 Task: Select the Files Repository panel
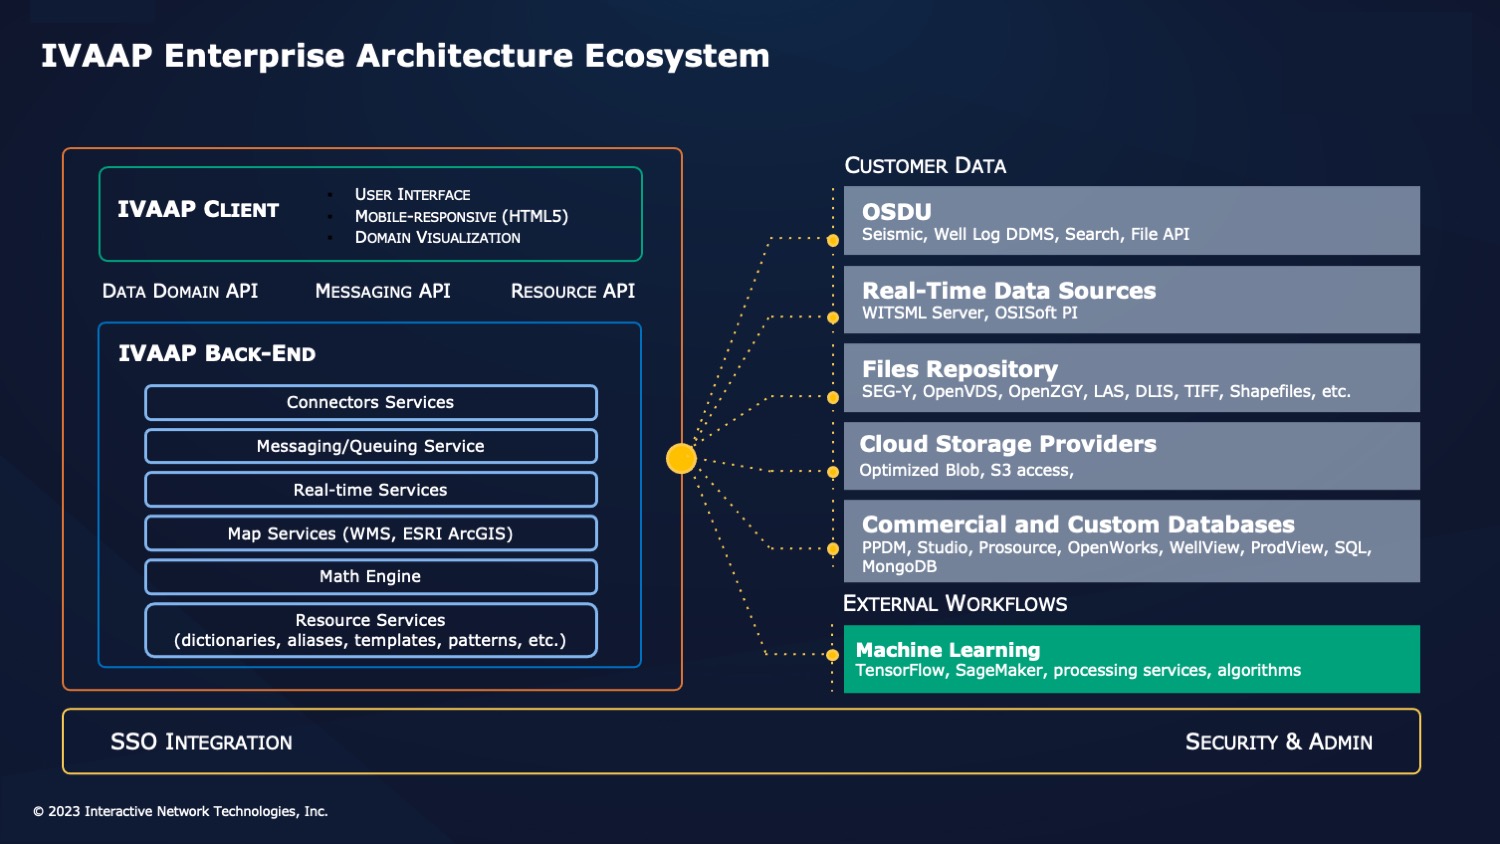point(1132,378)
